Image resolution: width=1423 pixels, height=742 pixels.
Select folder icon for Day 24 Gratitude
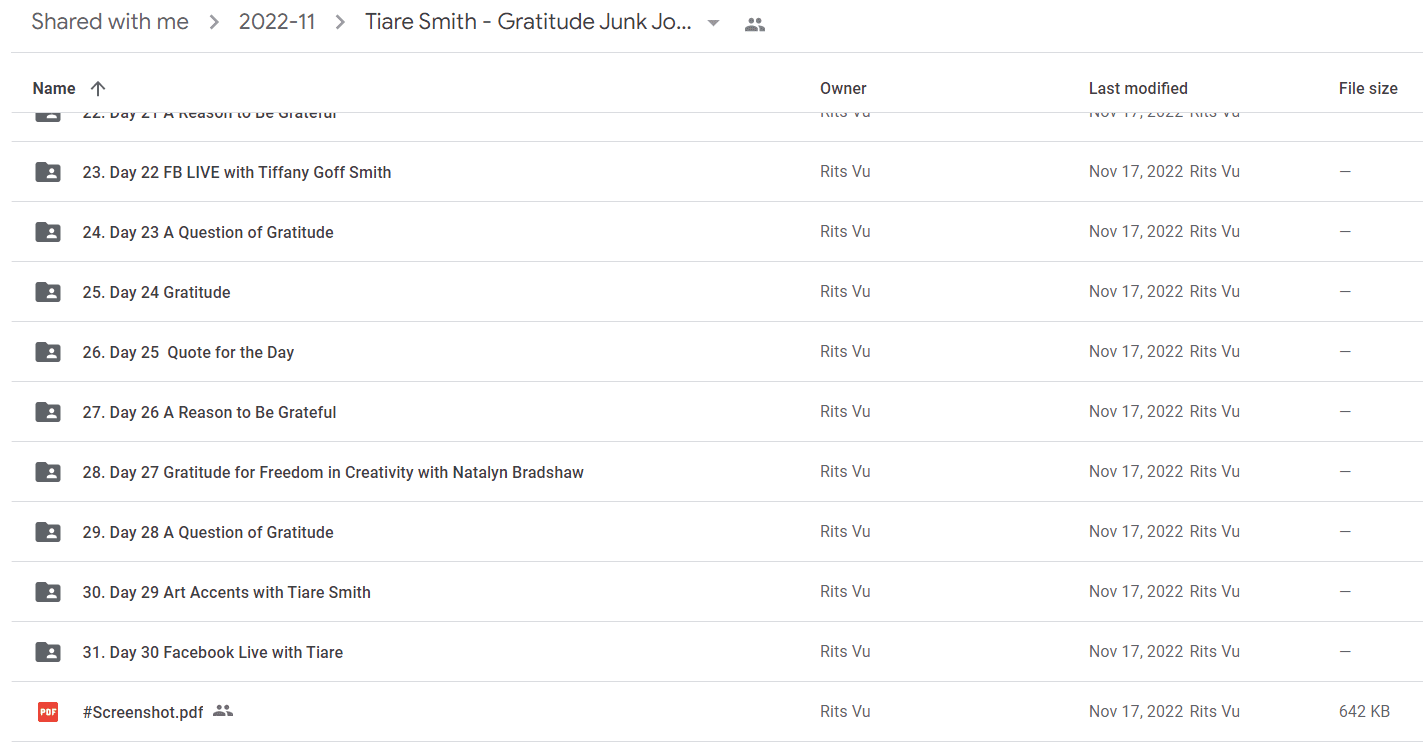[x=48, y=292]
